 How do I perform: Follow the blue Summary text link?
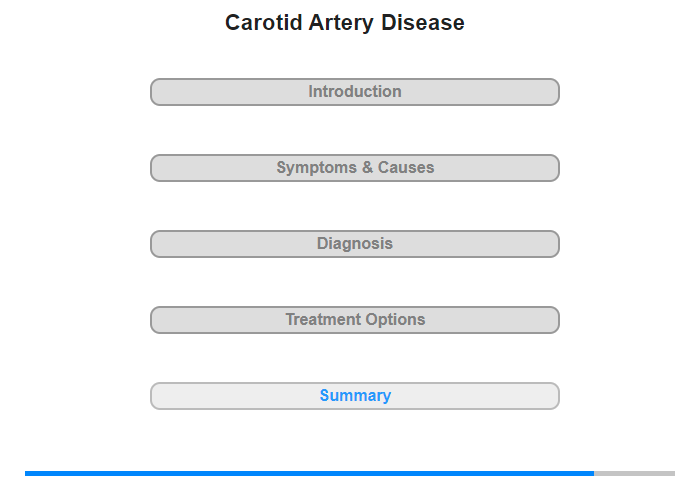(355, 396)
